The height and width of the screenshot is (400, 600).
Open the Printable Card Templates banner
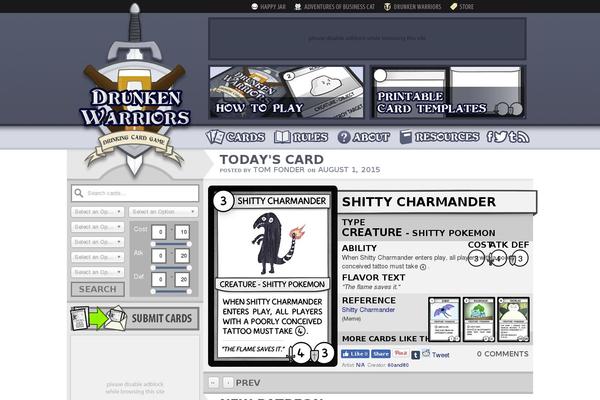(448, 92)
